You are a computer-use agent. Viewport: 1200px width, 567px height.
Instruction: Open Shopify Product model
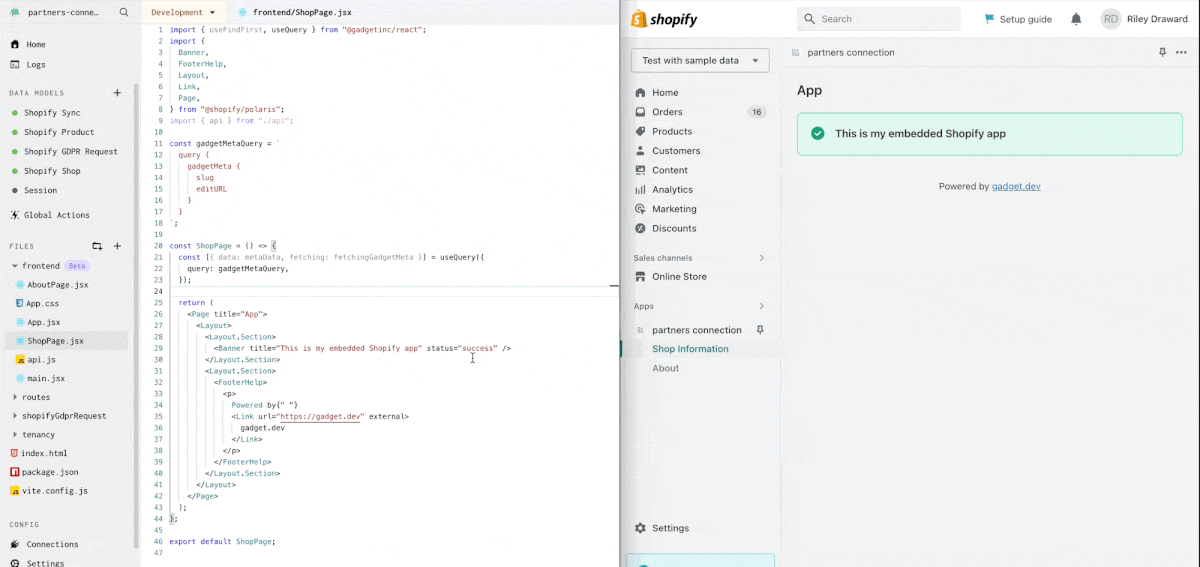click(59, 132)
